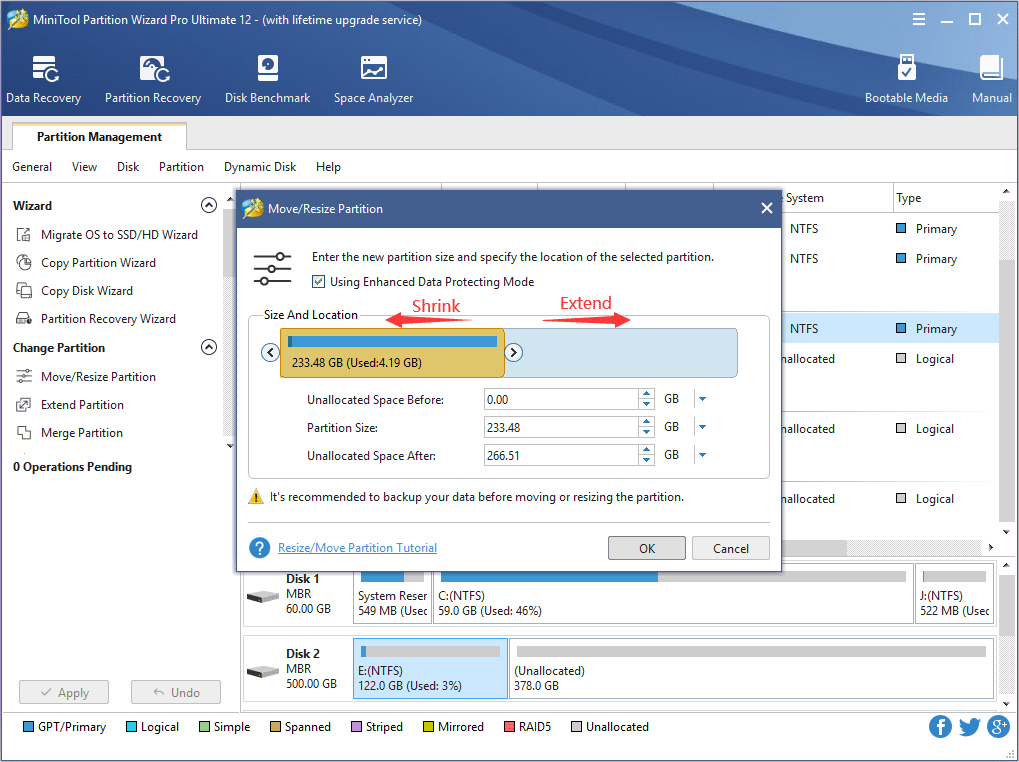Confirm resize with the OK button
This screenshot has height=762, width=1019.
click(645, 547)
